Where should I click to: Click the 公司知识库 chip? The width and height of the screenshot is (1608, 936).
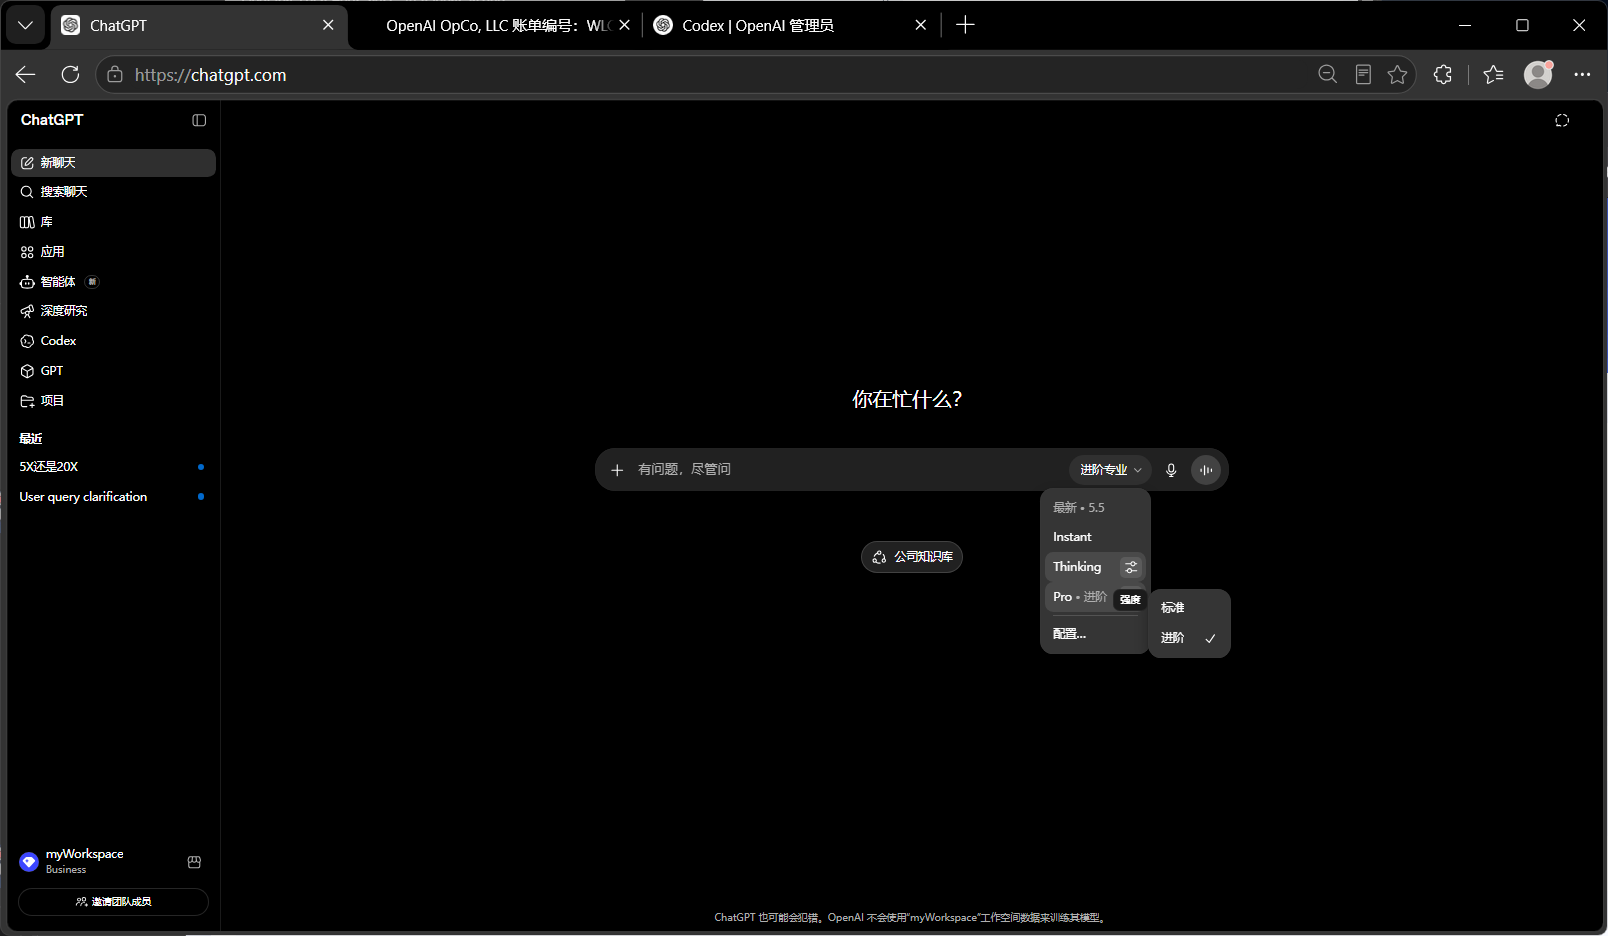(912, 557)
